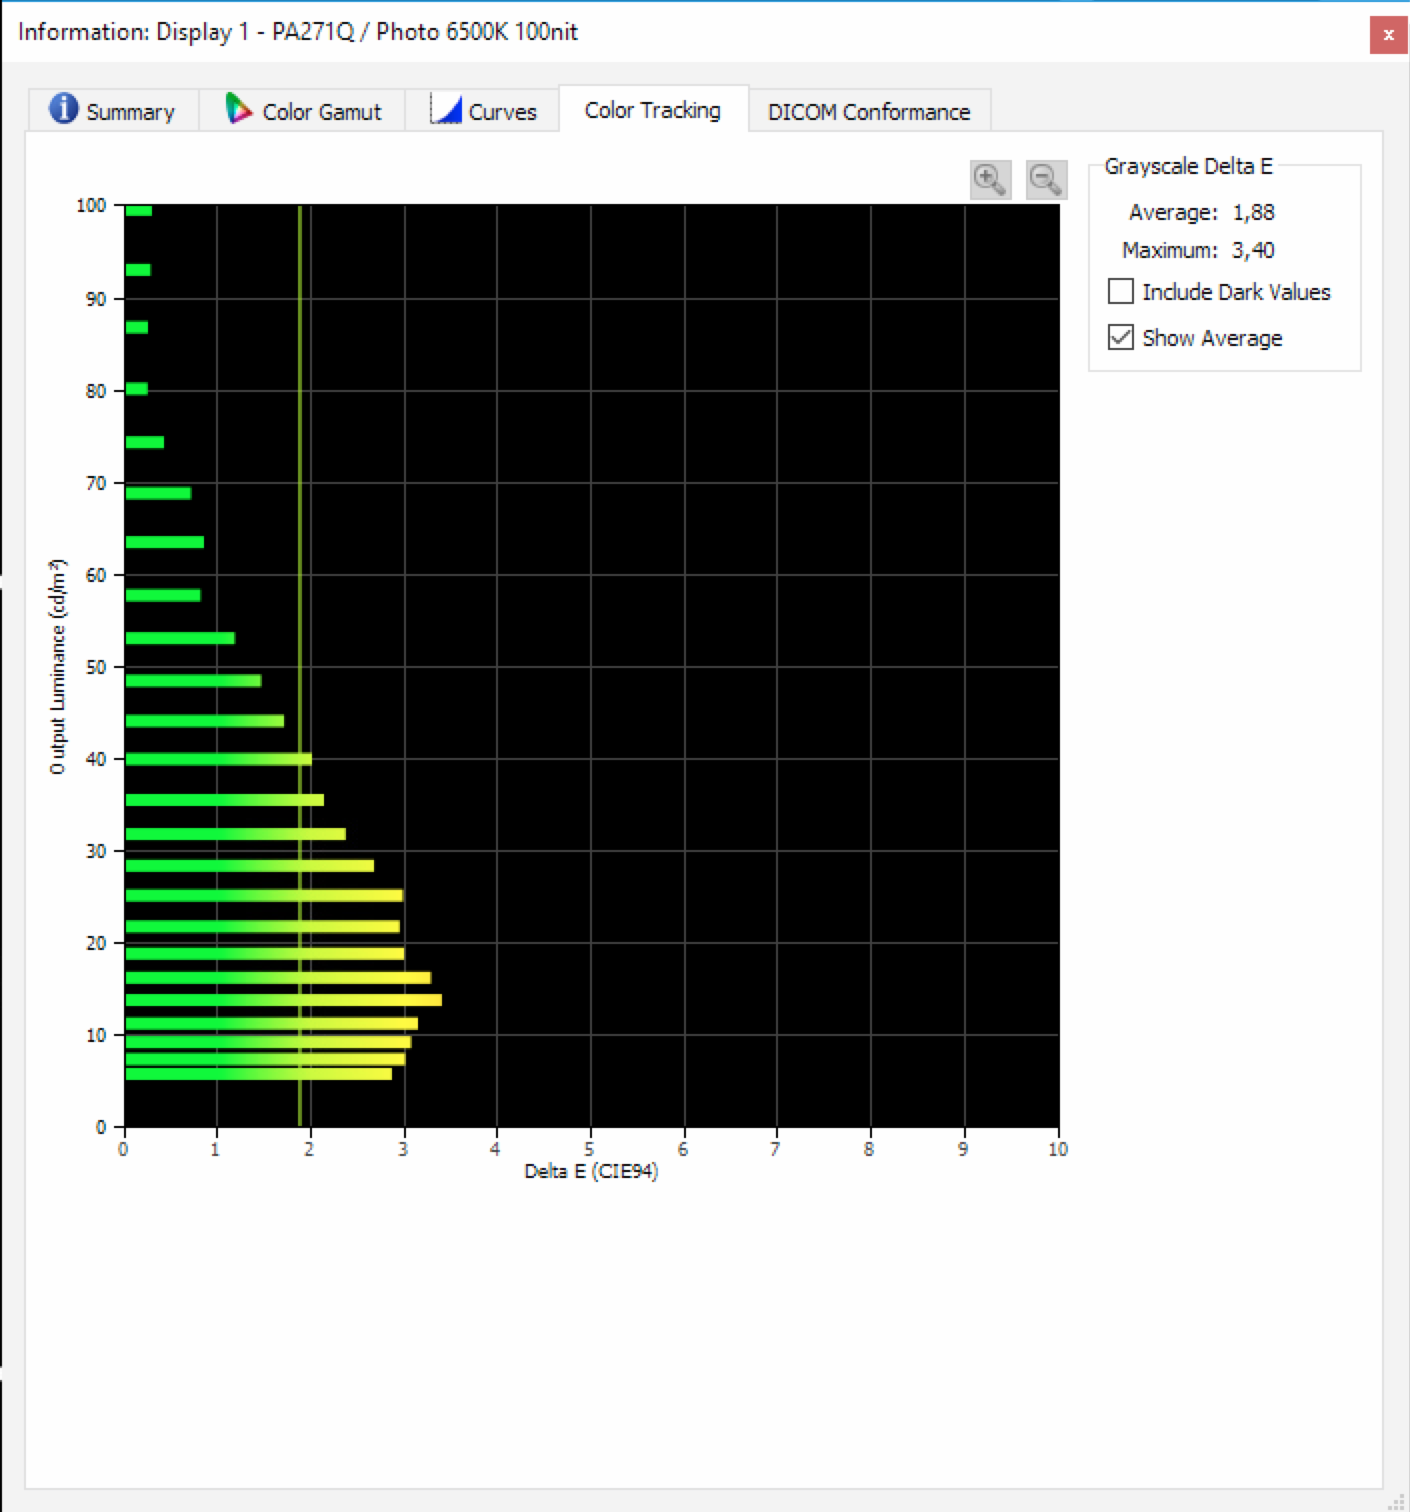This screenshot has height=1512, width=1410.
Task: Close the Information dialog window
Action: click(x=1388, y=35)
